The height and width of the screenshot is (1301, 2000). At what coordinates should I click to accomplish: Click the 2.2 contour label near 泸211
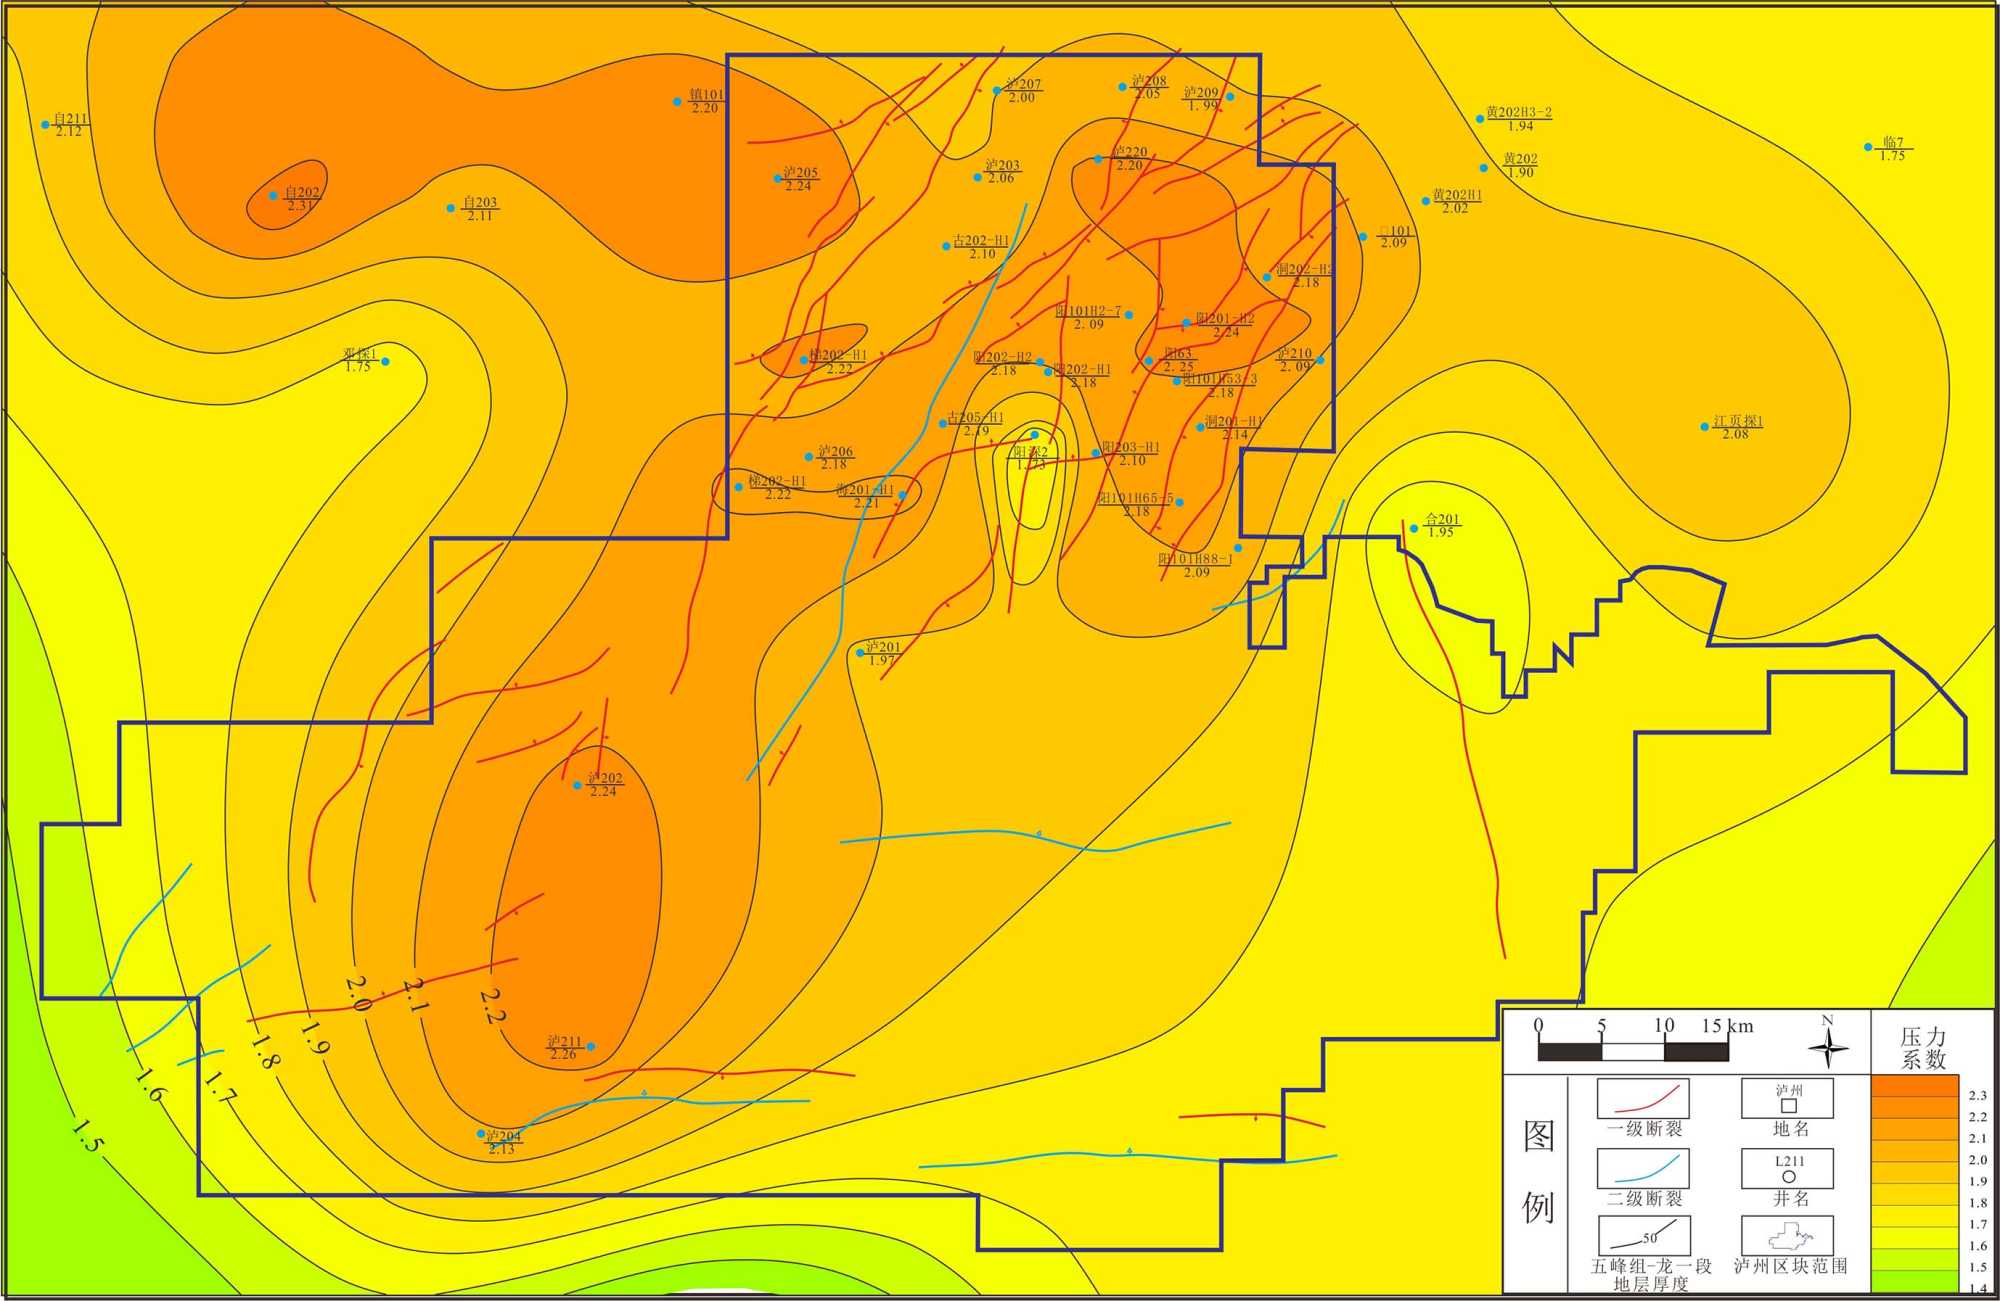(x=492, y=1006)
